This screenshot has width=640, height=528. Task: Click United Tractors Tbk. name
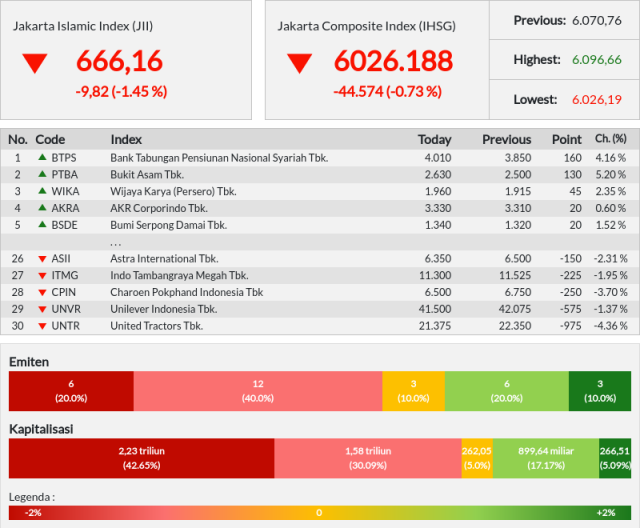pyautogui.click(x=157, y=326)
